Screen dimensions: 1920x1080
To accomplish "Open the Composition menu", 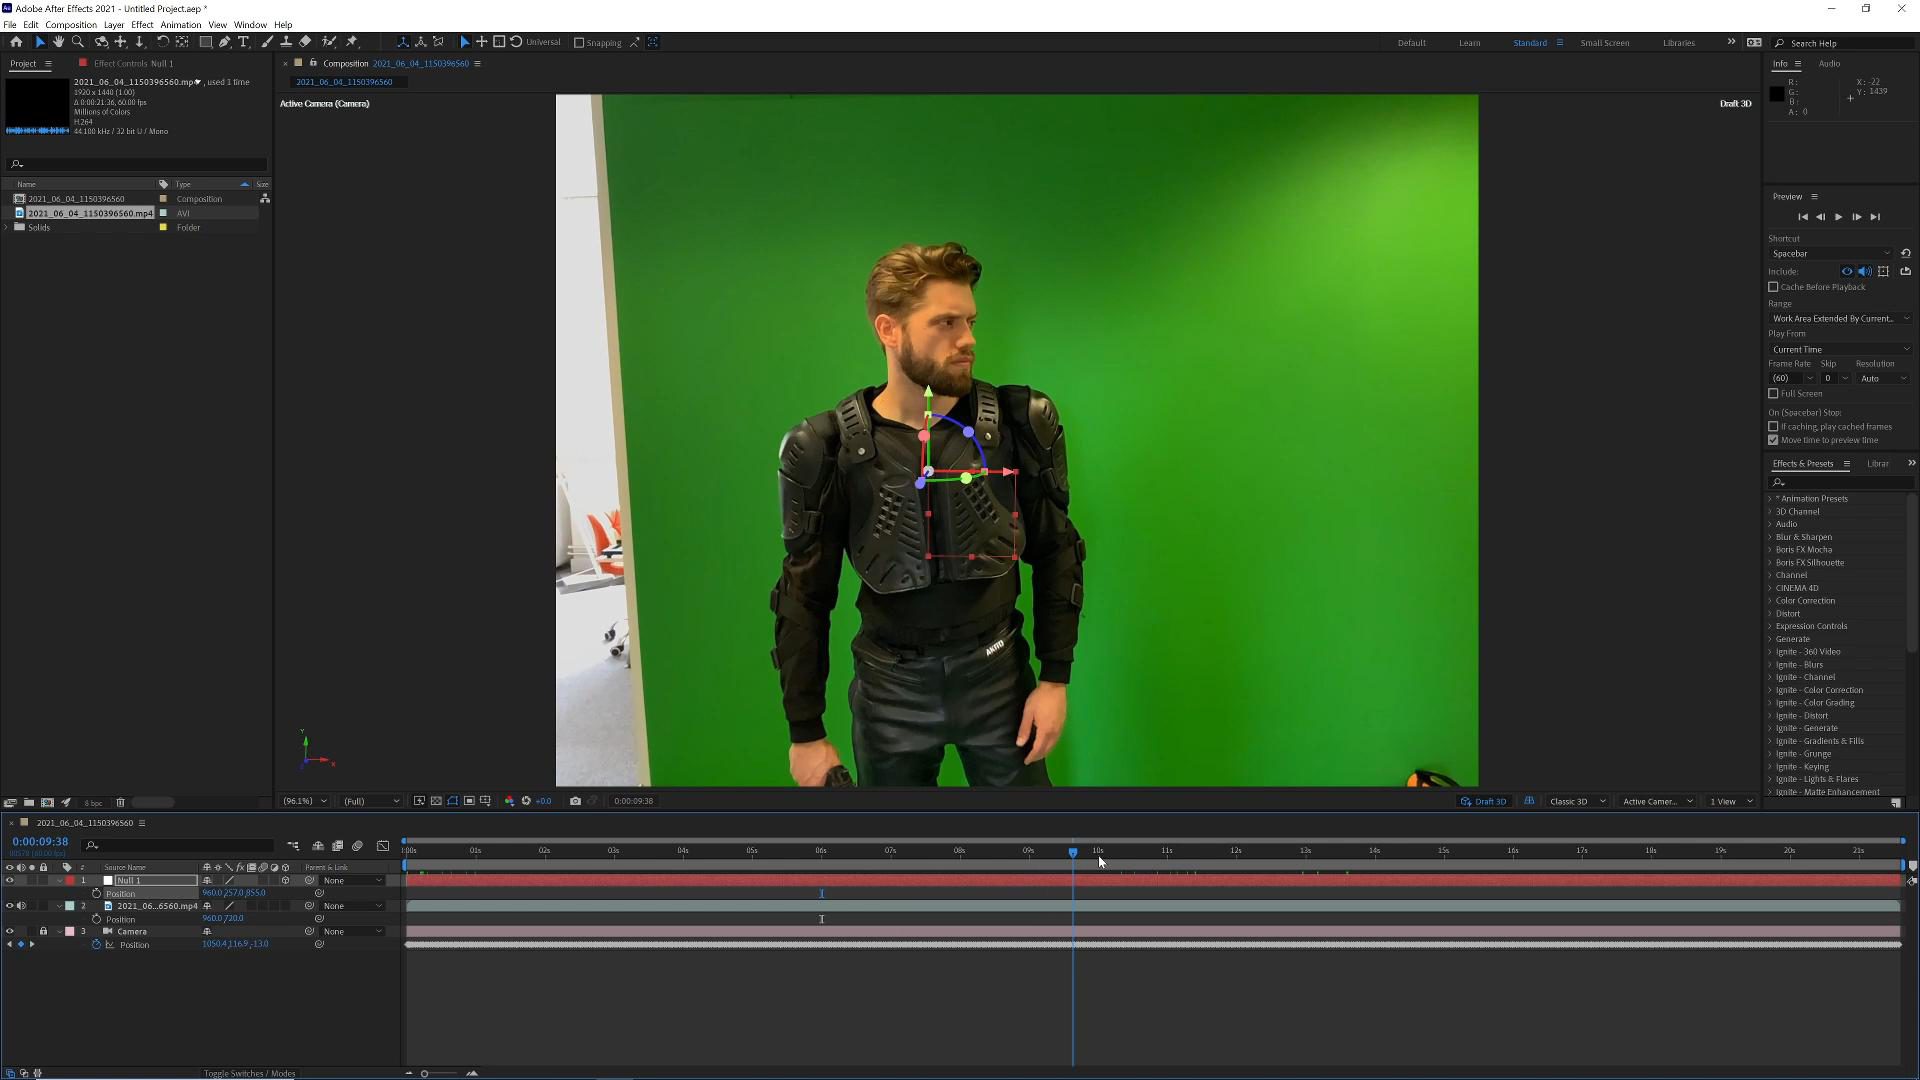I will click(70, 25).
